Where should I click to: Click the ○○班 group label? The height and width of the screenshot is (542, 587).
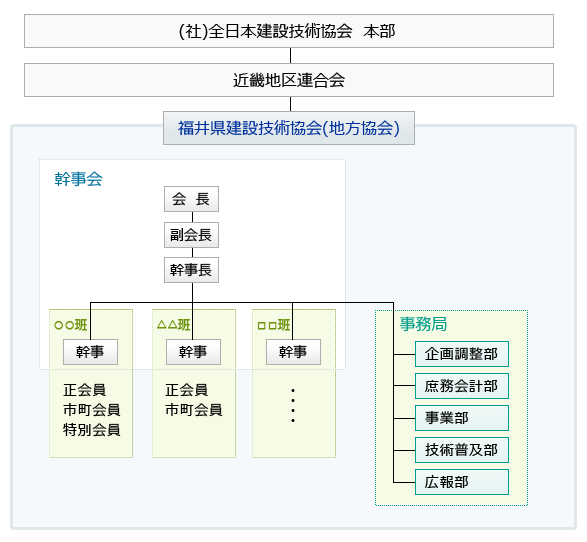[70, 325]
